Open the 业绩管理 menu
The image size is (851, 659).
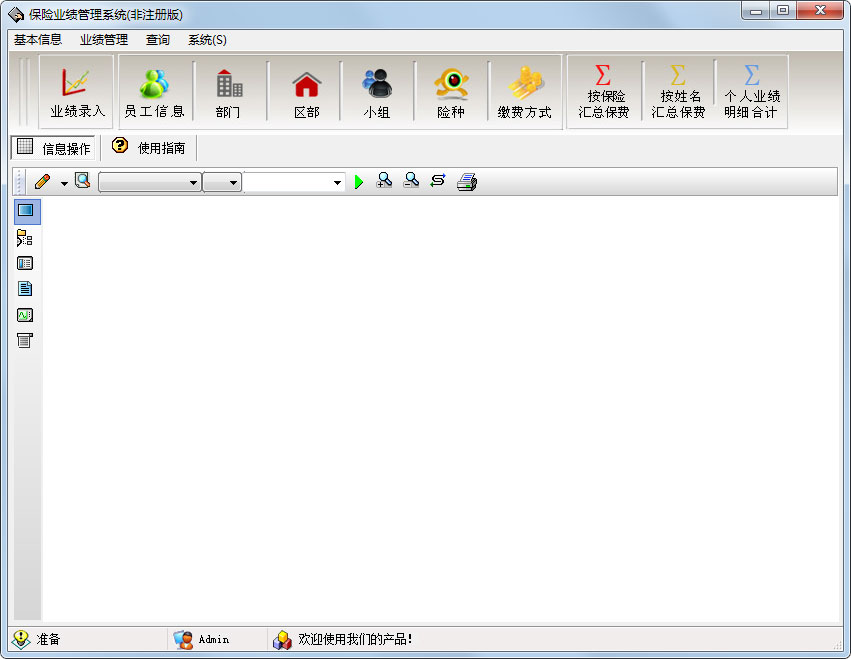[104, 40]
